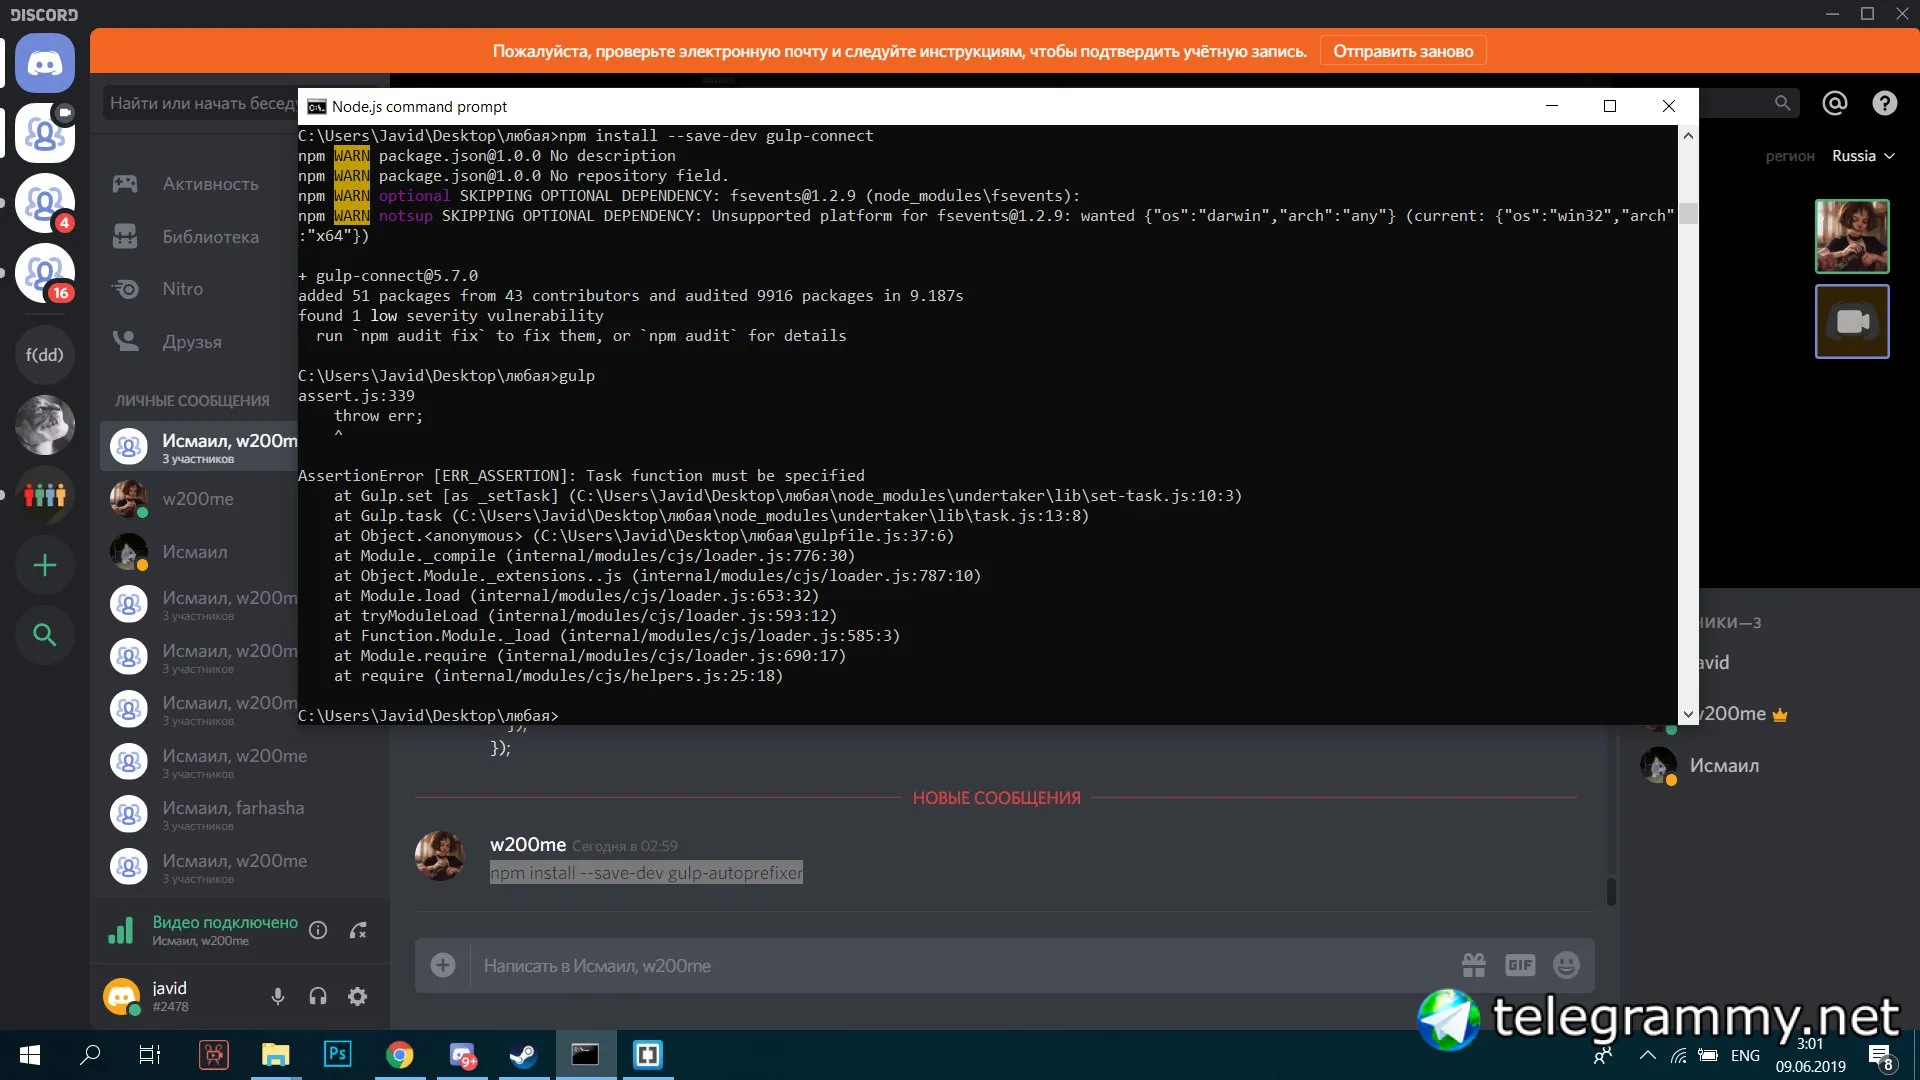Click the battery tray icon
This screenshot has width=1920, height=1080.
coord(1709,1055)
